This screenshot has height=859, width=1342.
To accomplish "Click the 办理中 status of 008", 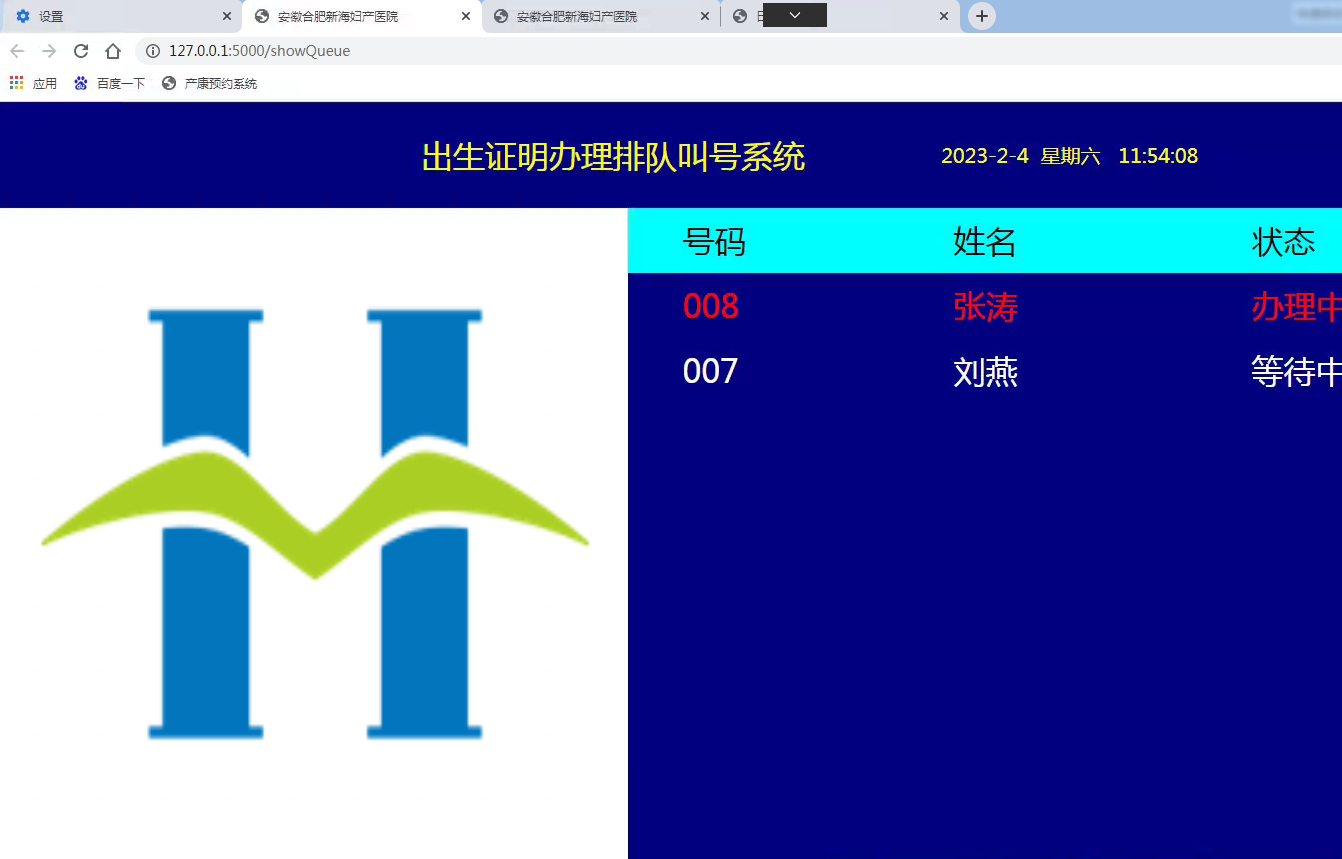I will coord(1296,307).
